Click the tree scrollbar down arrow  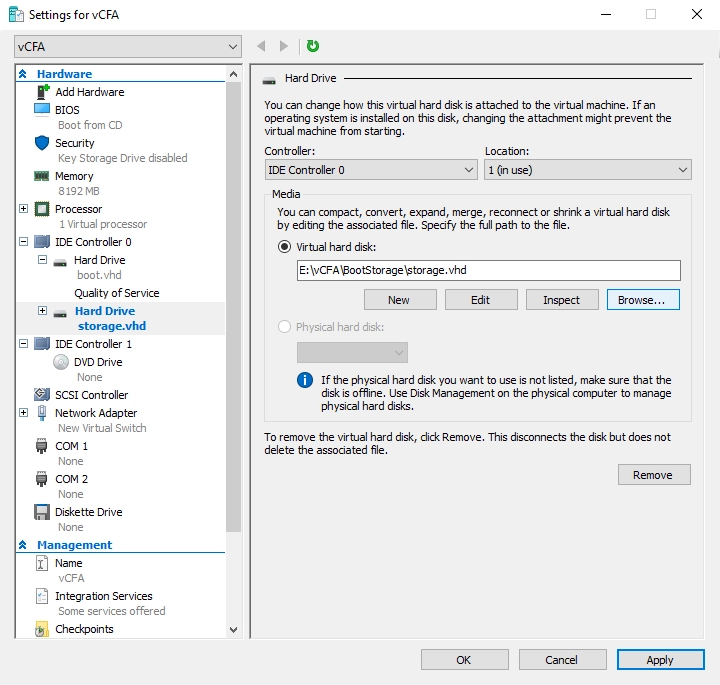pos(233,630)
